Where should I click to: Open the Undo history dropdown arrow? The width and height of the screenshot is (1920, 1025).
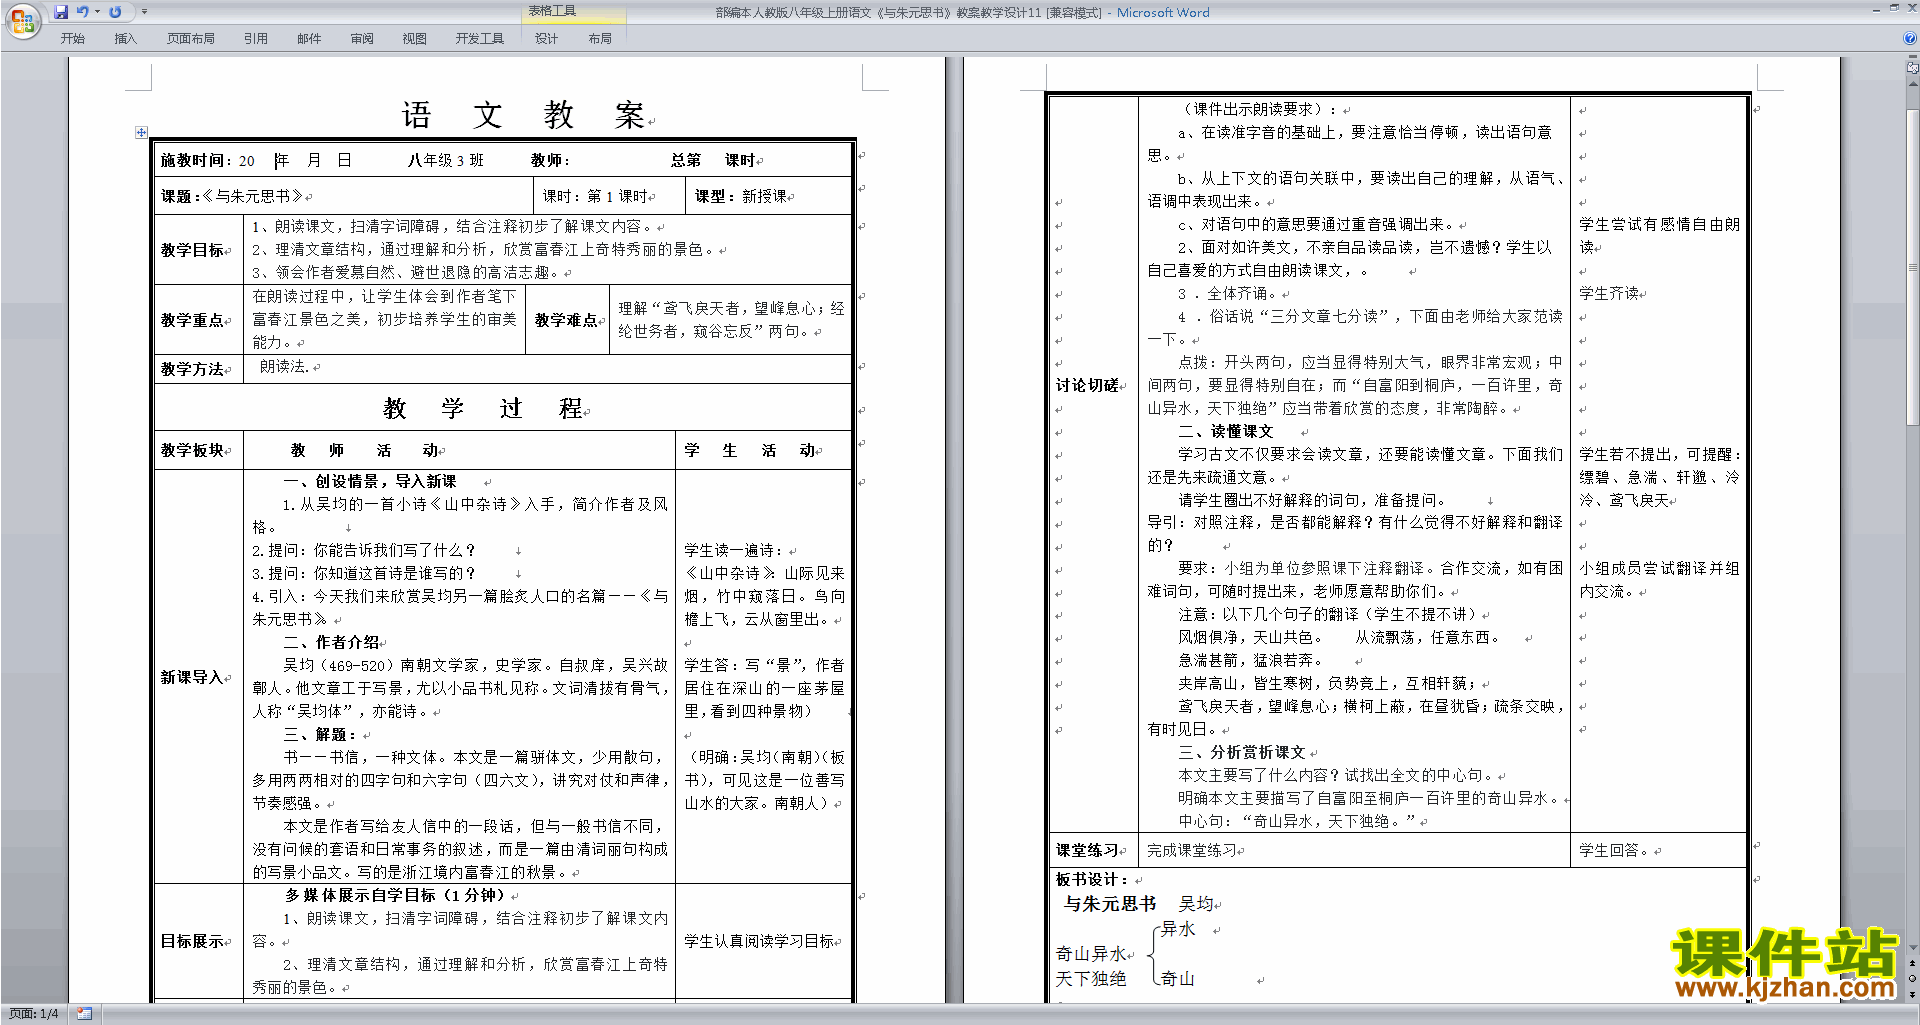pyautogui.click(x=97, y=12)
